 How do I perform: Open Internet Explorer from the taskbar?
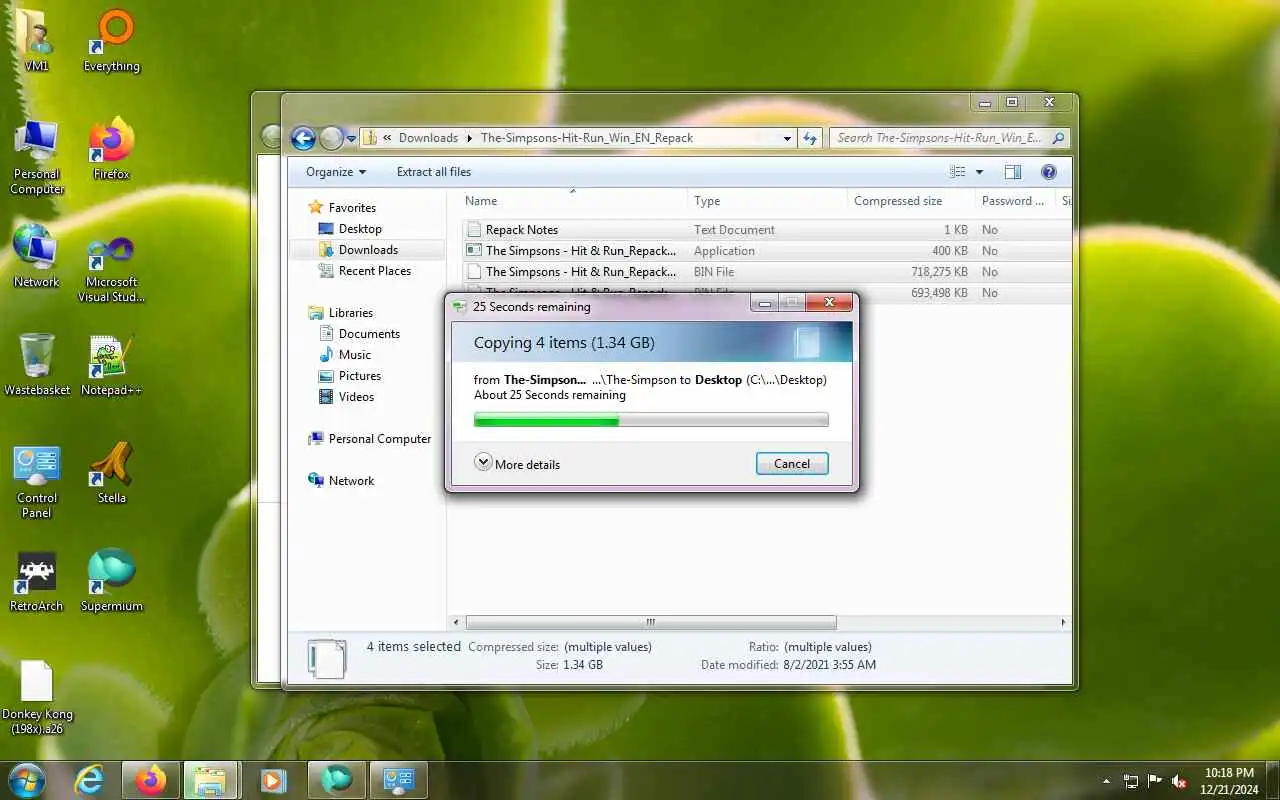point(90,780)
